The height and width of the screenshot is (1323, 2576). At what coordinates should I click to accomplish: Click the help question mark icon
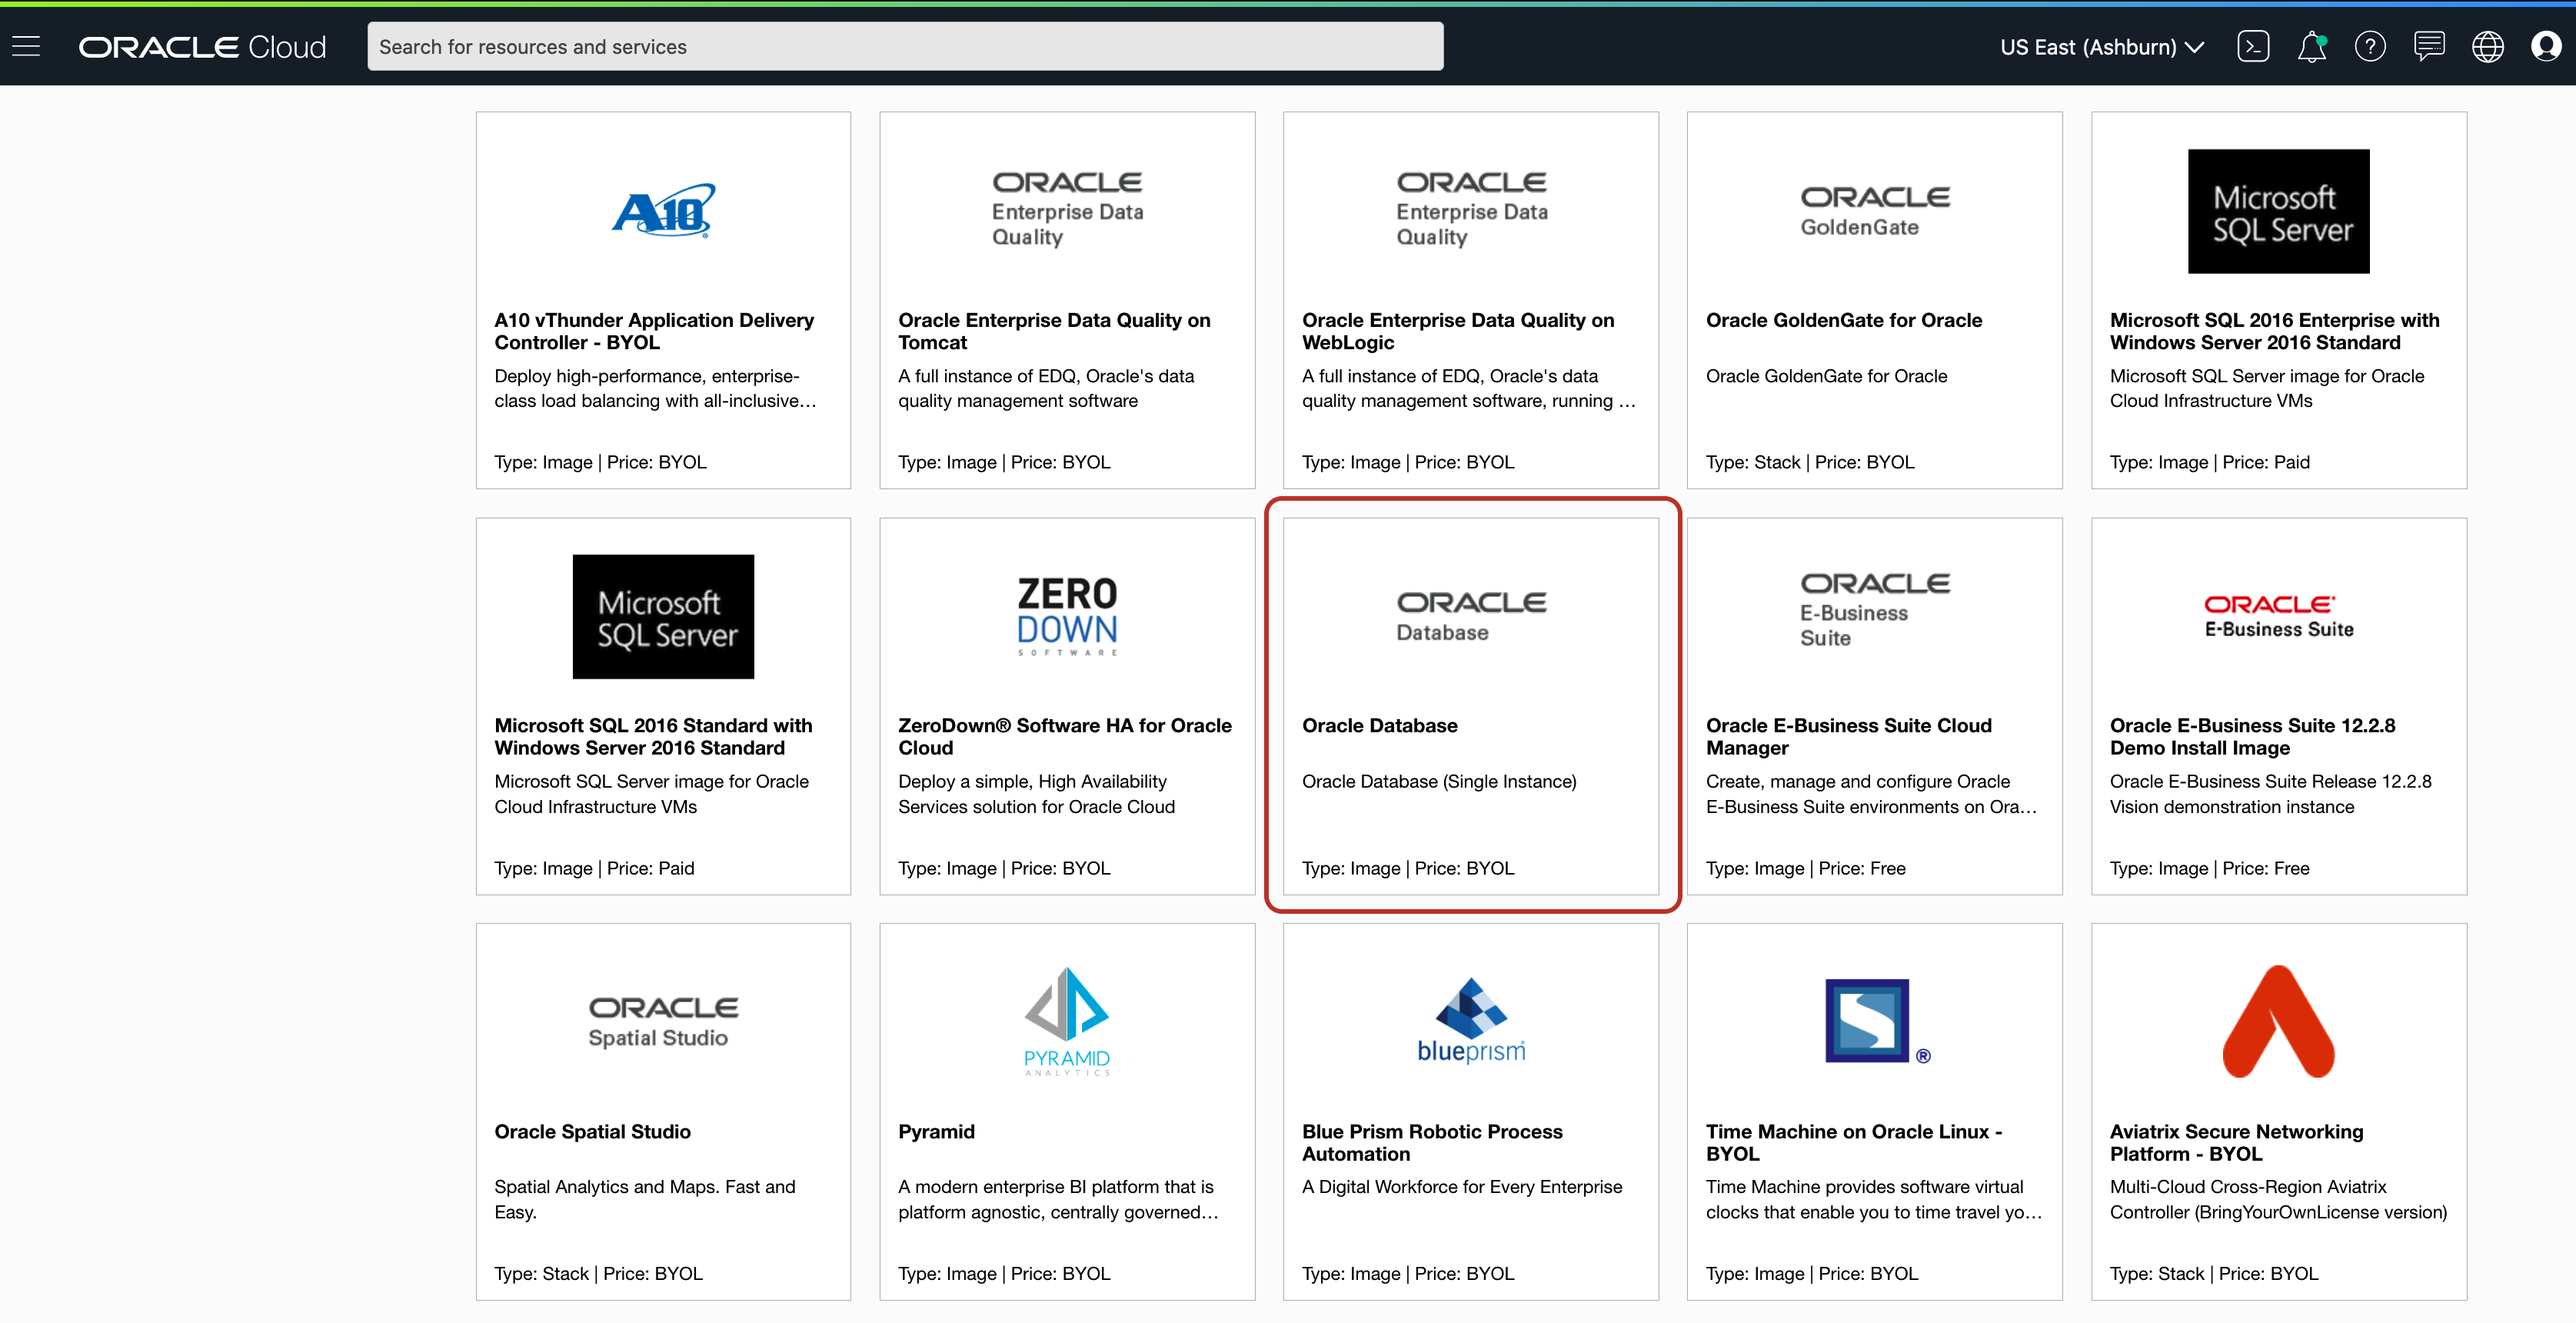coord(2370,46)
